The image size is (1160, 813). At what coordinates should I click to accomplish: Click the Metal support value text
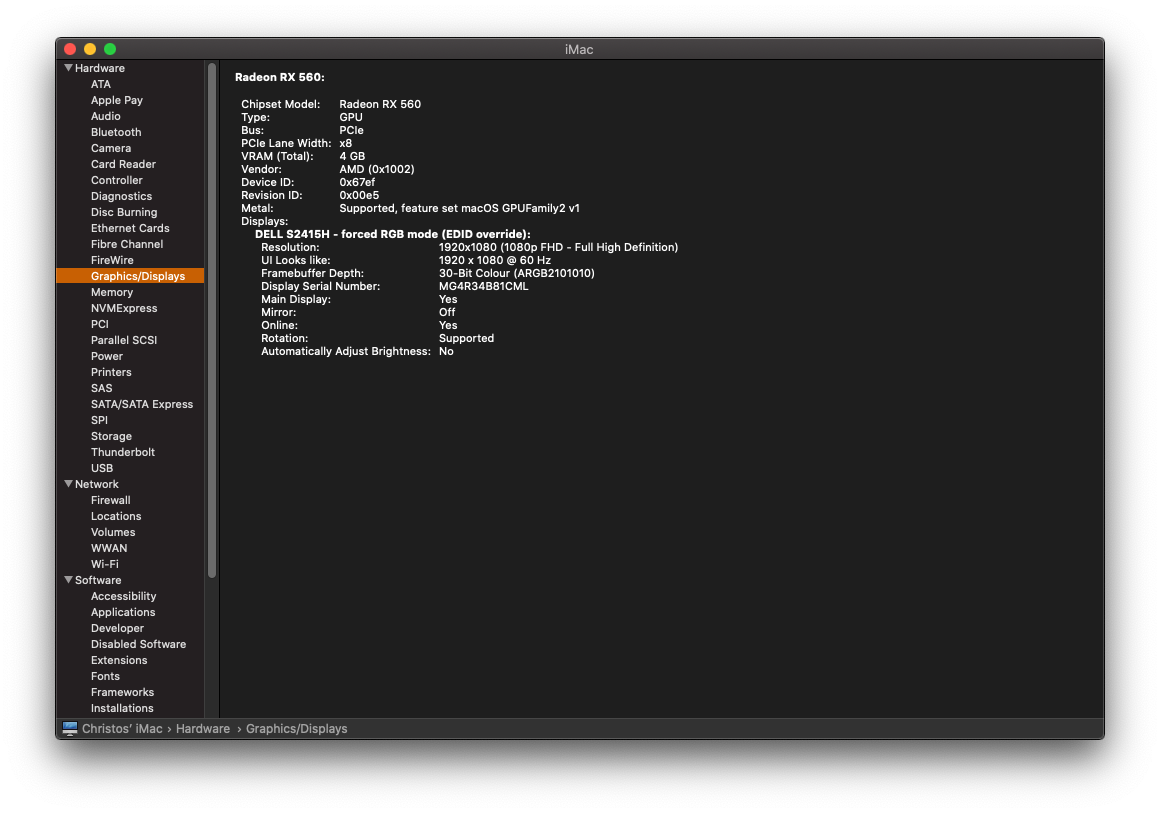[x=459, y=209]
